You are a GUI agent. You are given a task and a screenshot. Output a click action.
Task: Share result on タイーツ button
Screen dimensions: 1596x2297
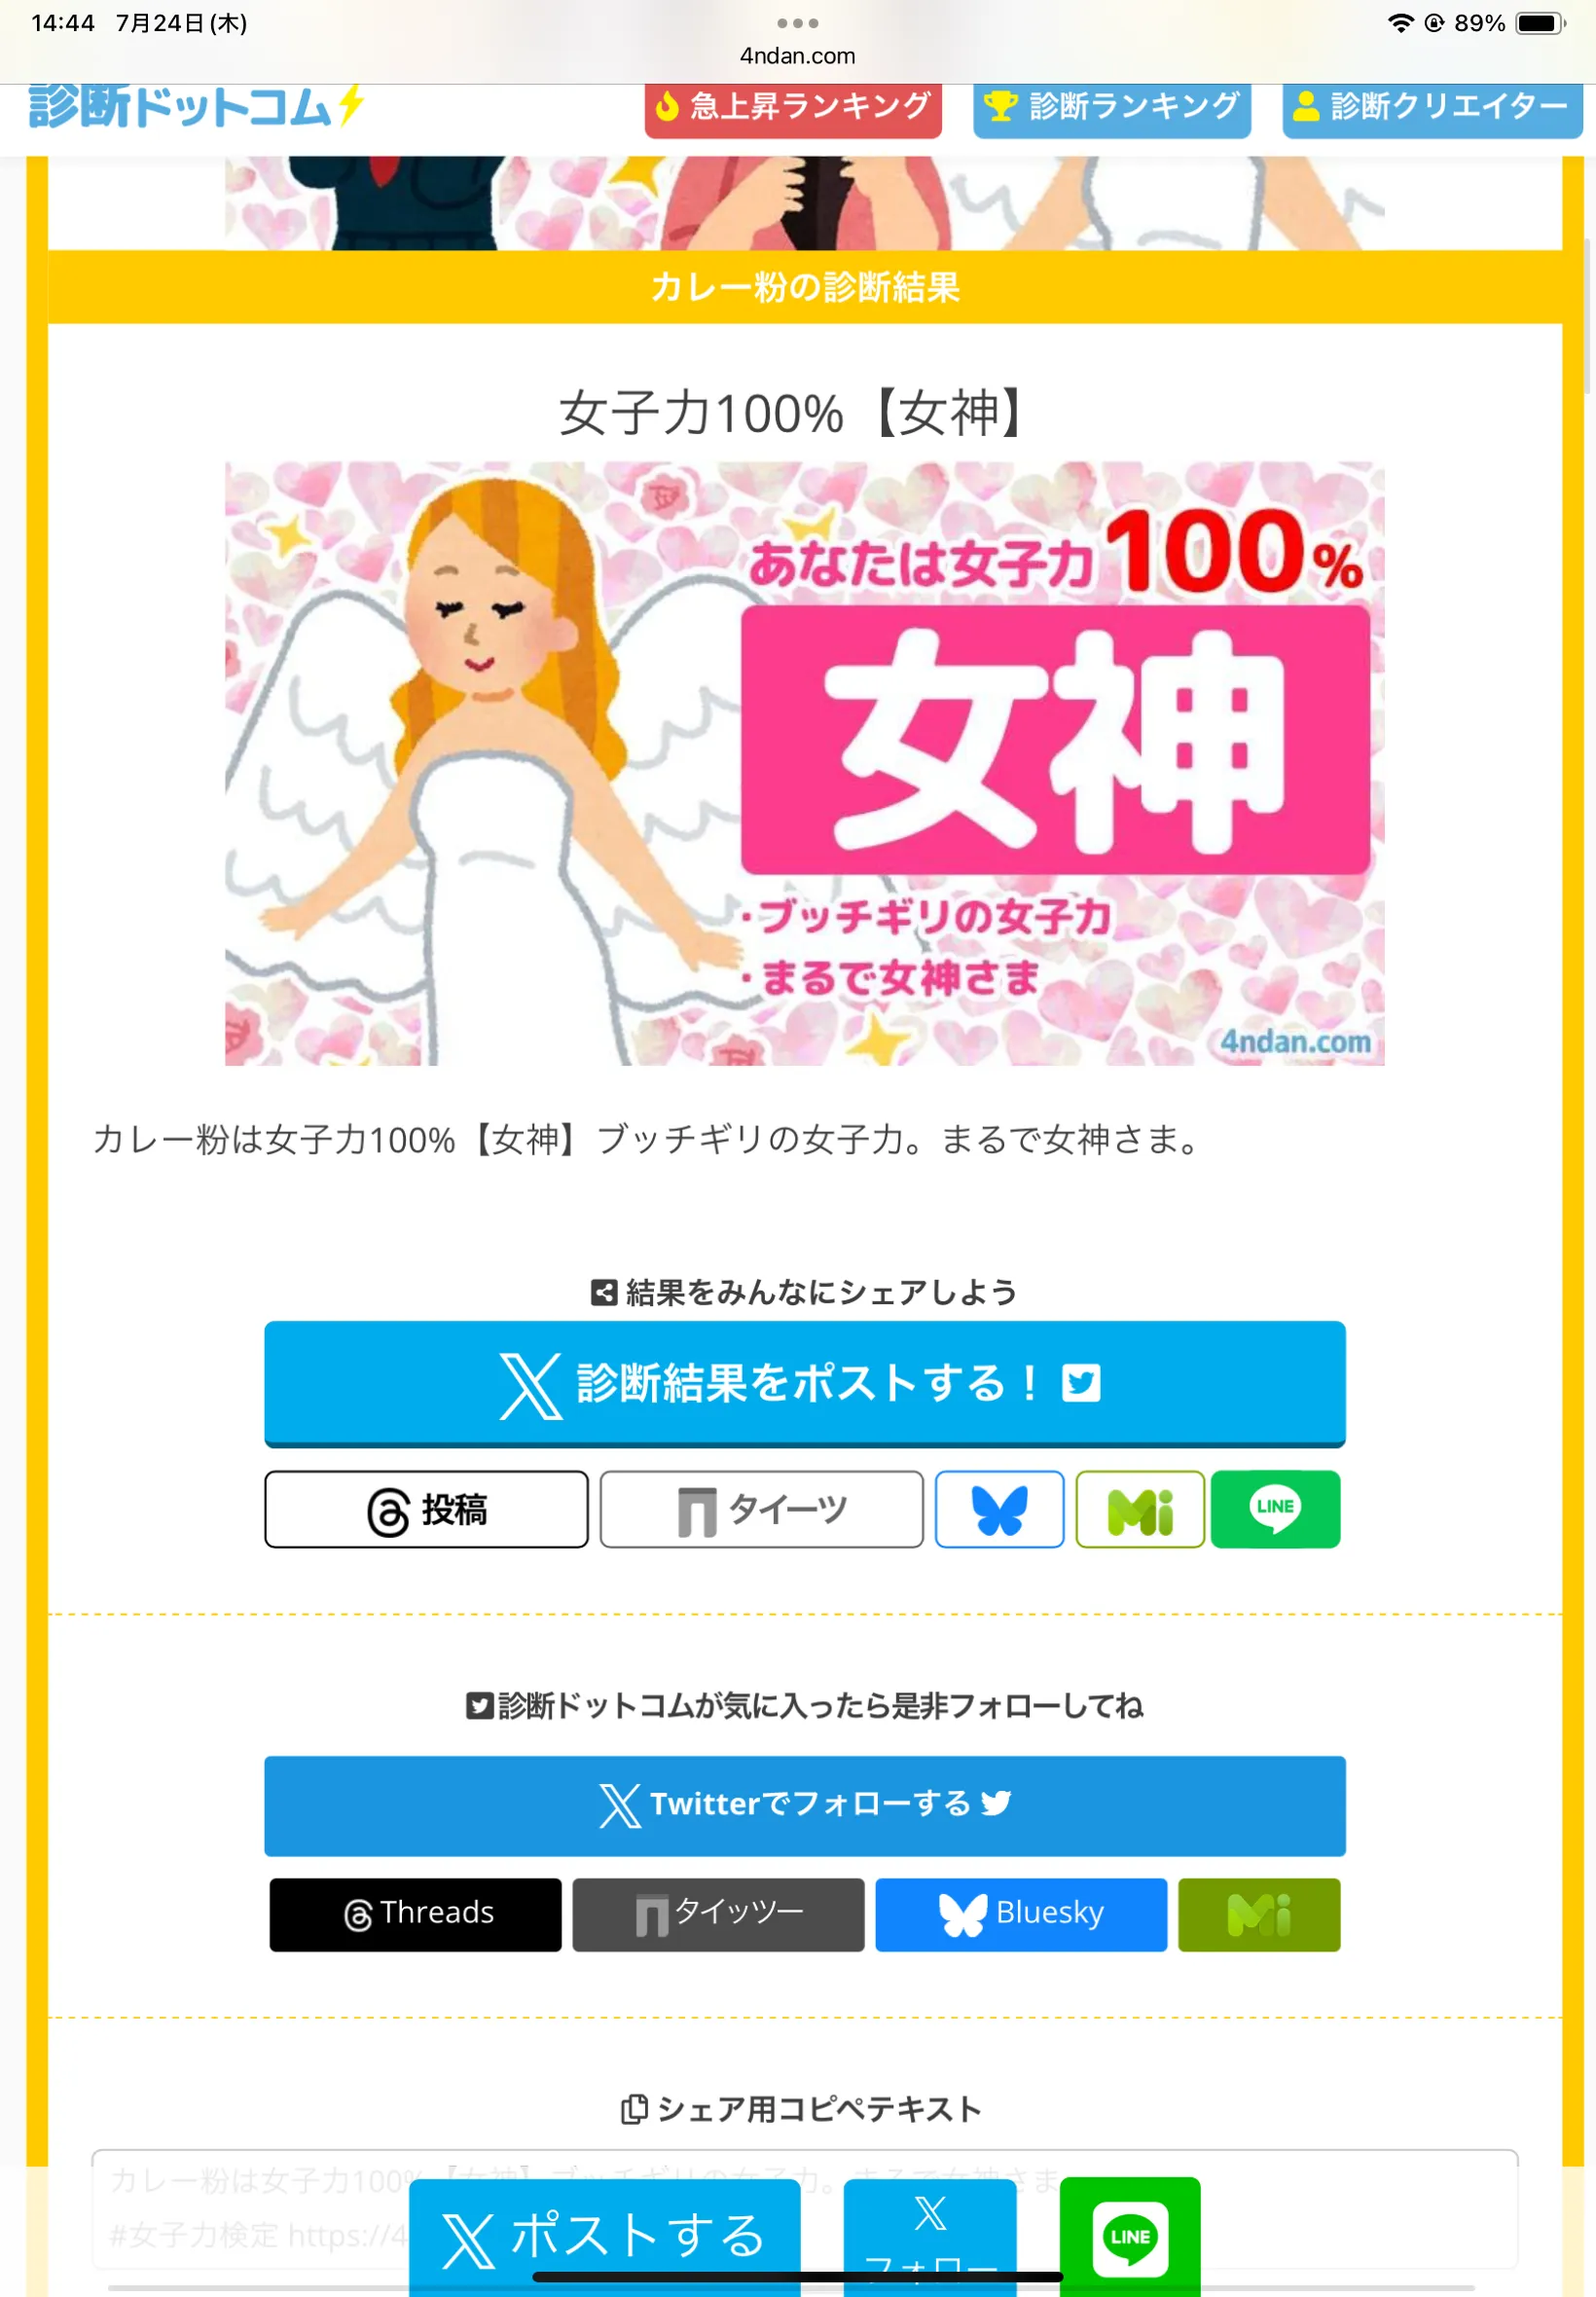pyautogui.click(x=761, y=1509)
